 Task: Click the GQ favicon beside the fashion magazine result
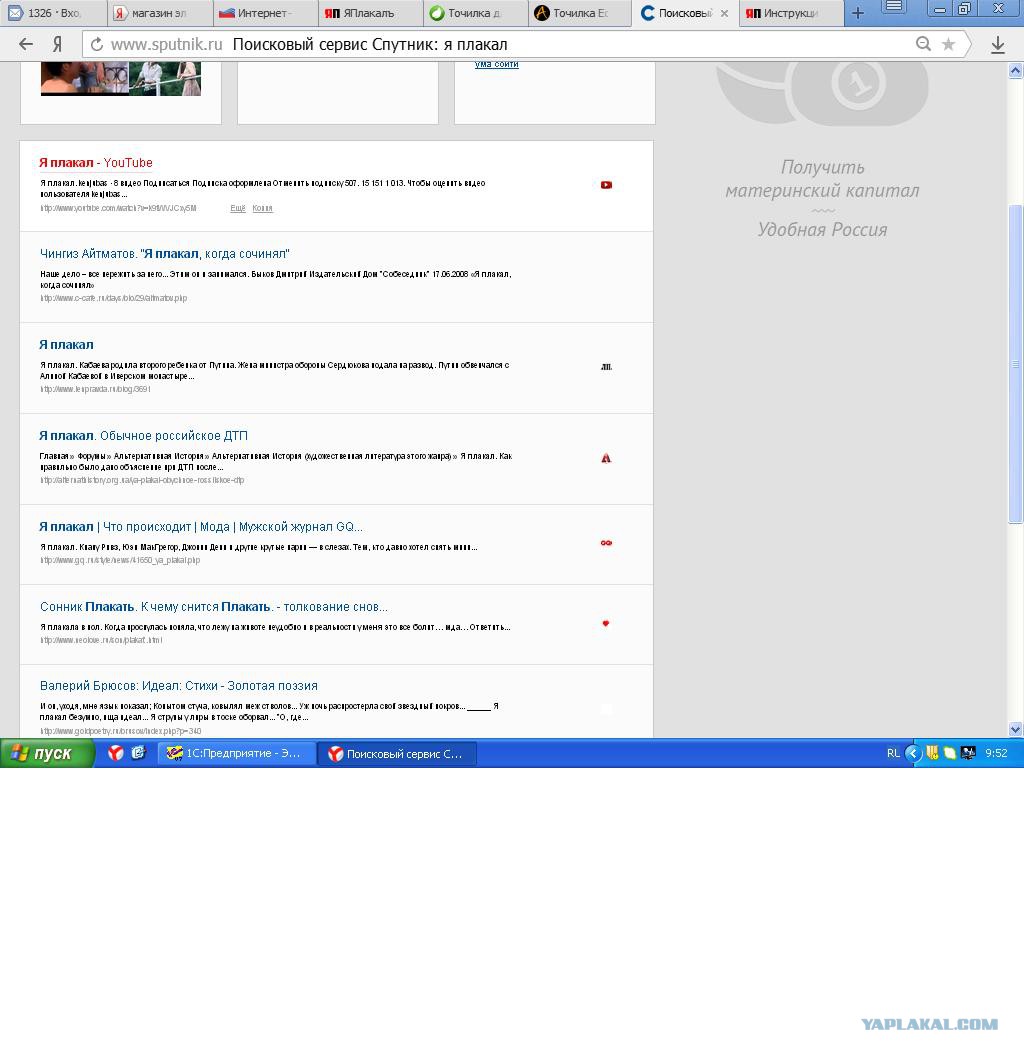(606, 542)
